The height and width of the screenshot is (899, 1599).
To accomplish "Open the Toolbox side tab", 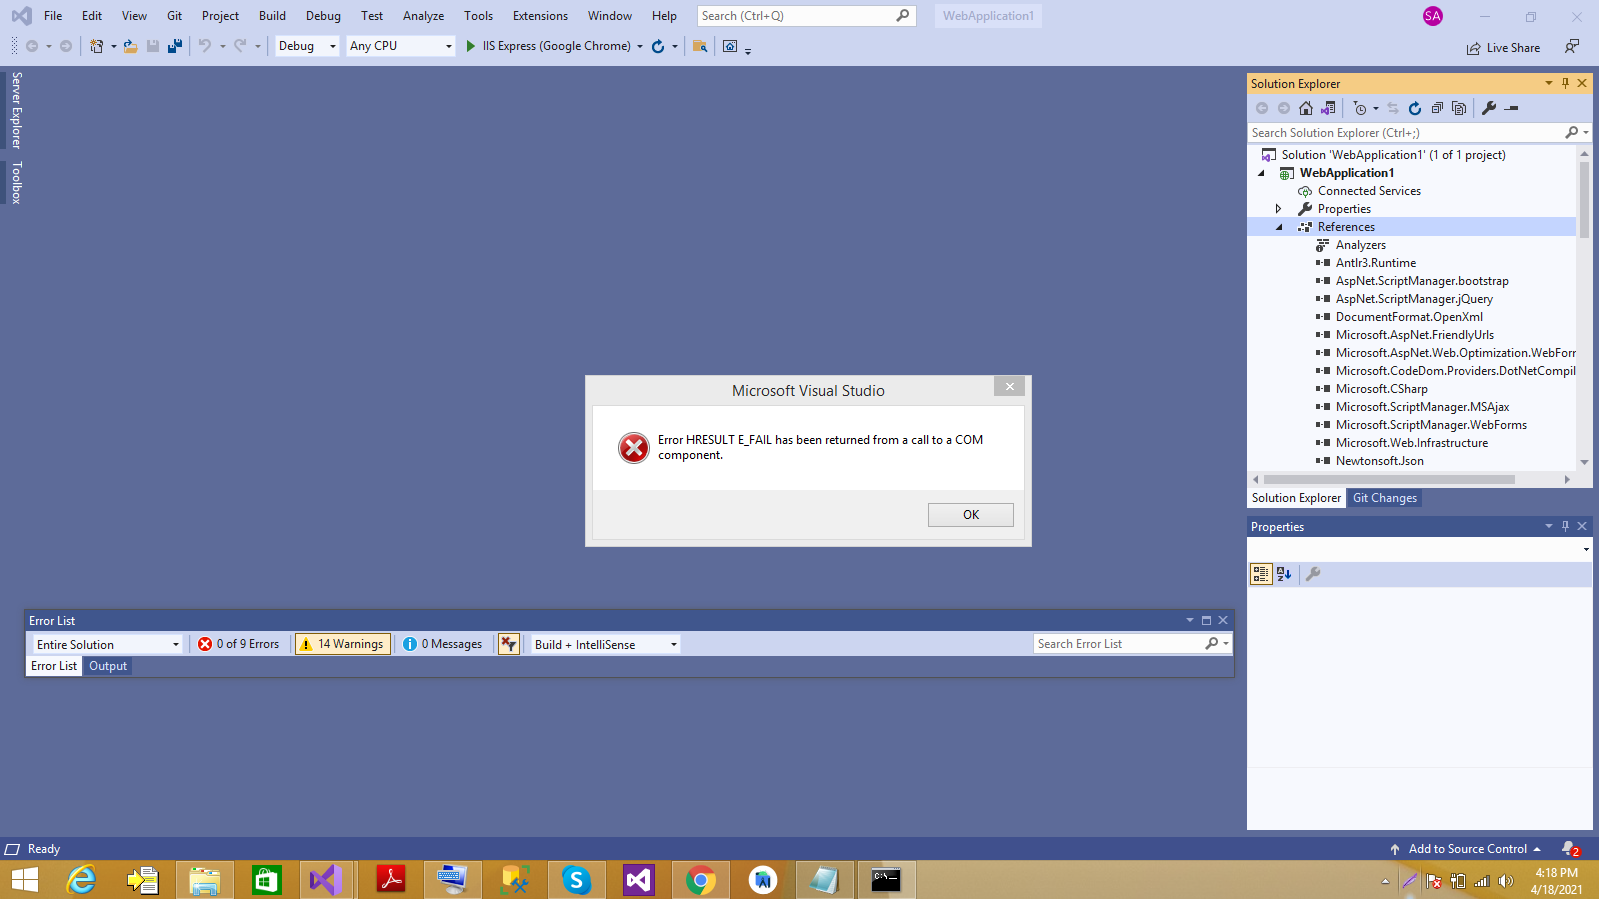I will pos(16,183).
